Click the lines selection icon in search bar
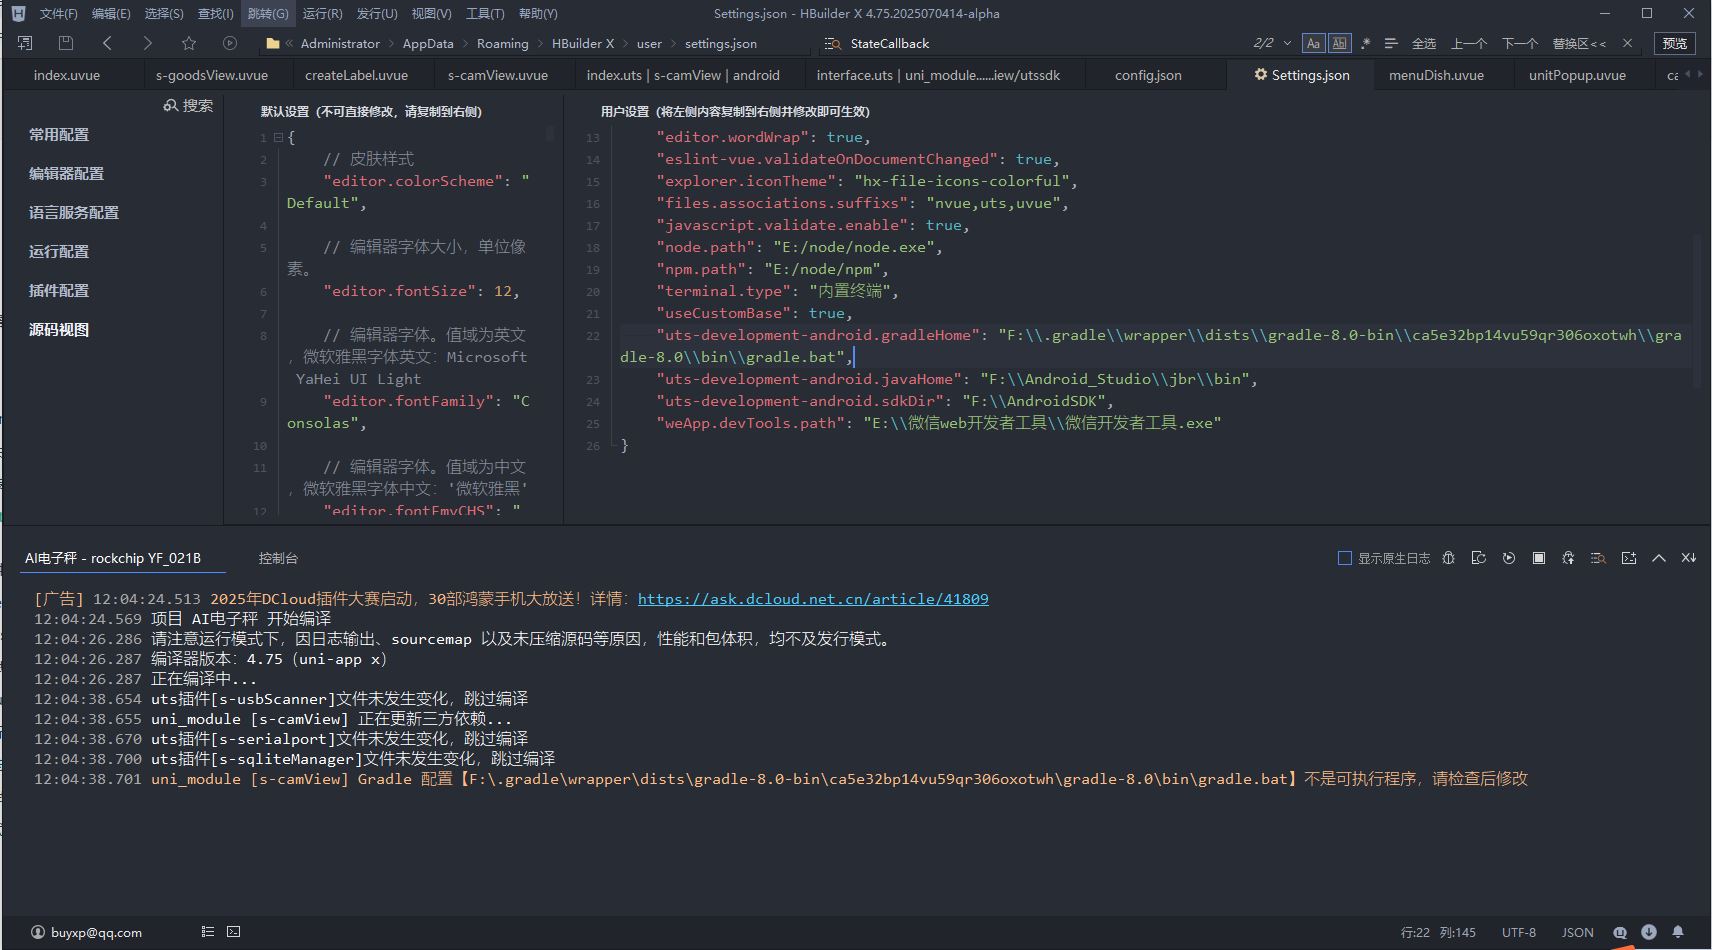The image size is (1712, 950). point(1391,43)
